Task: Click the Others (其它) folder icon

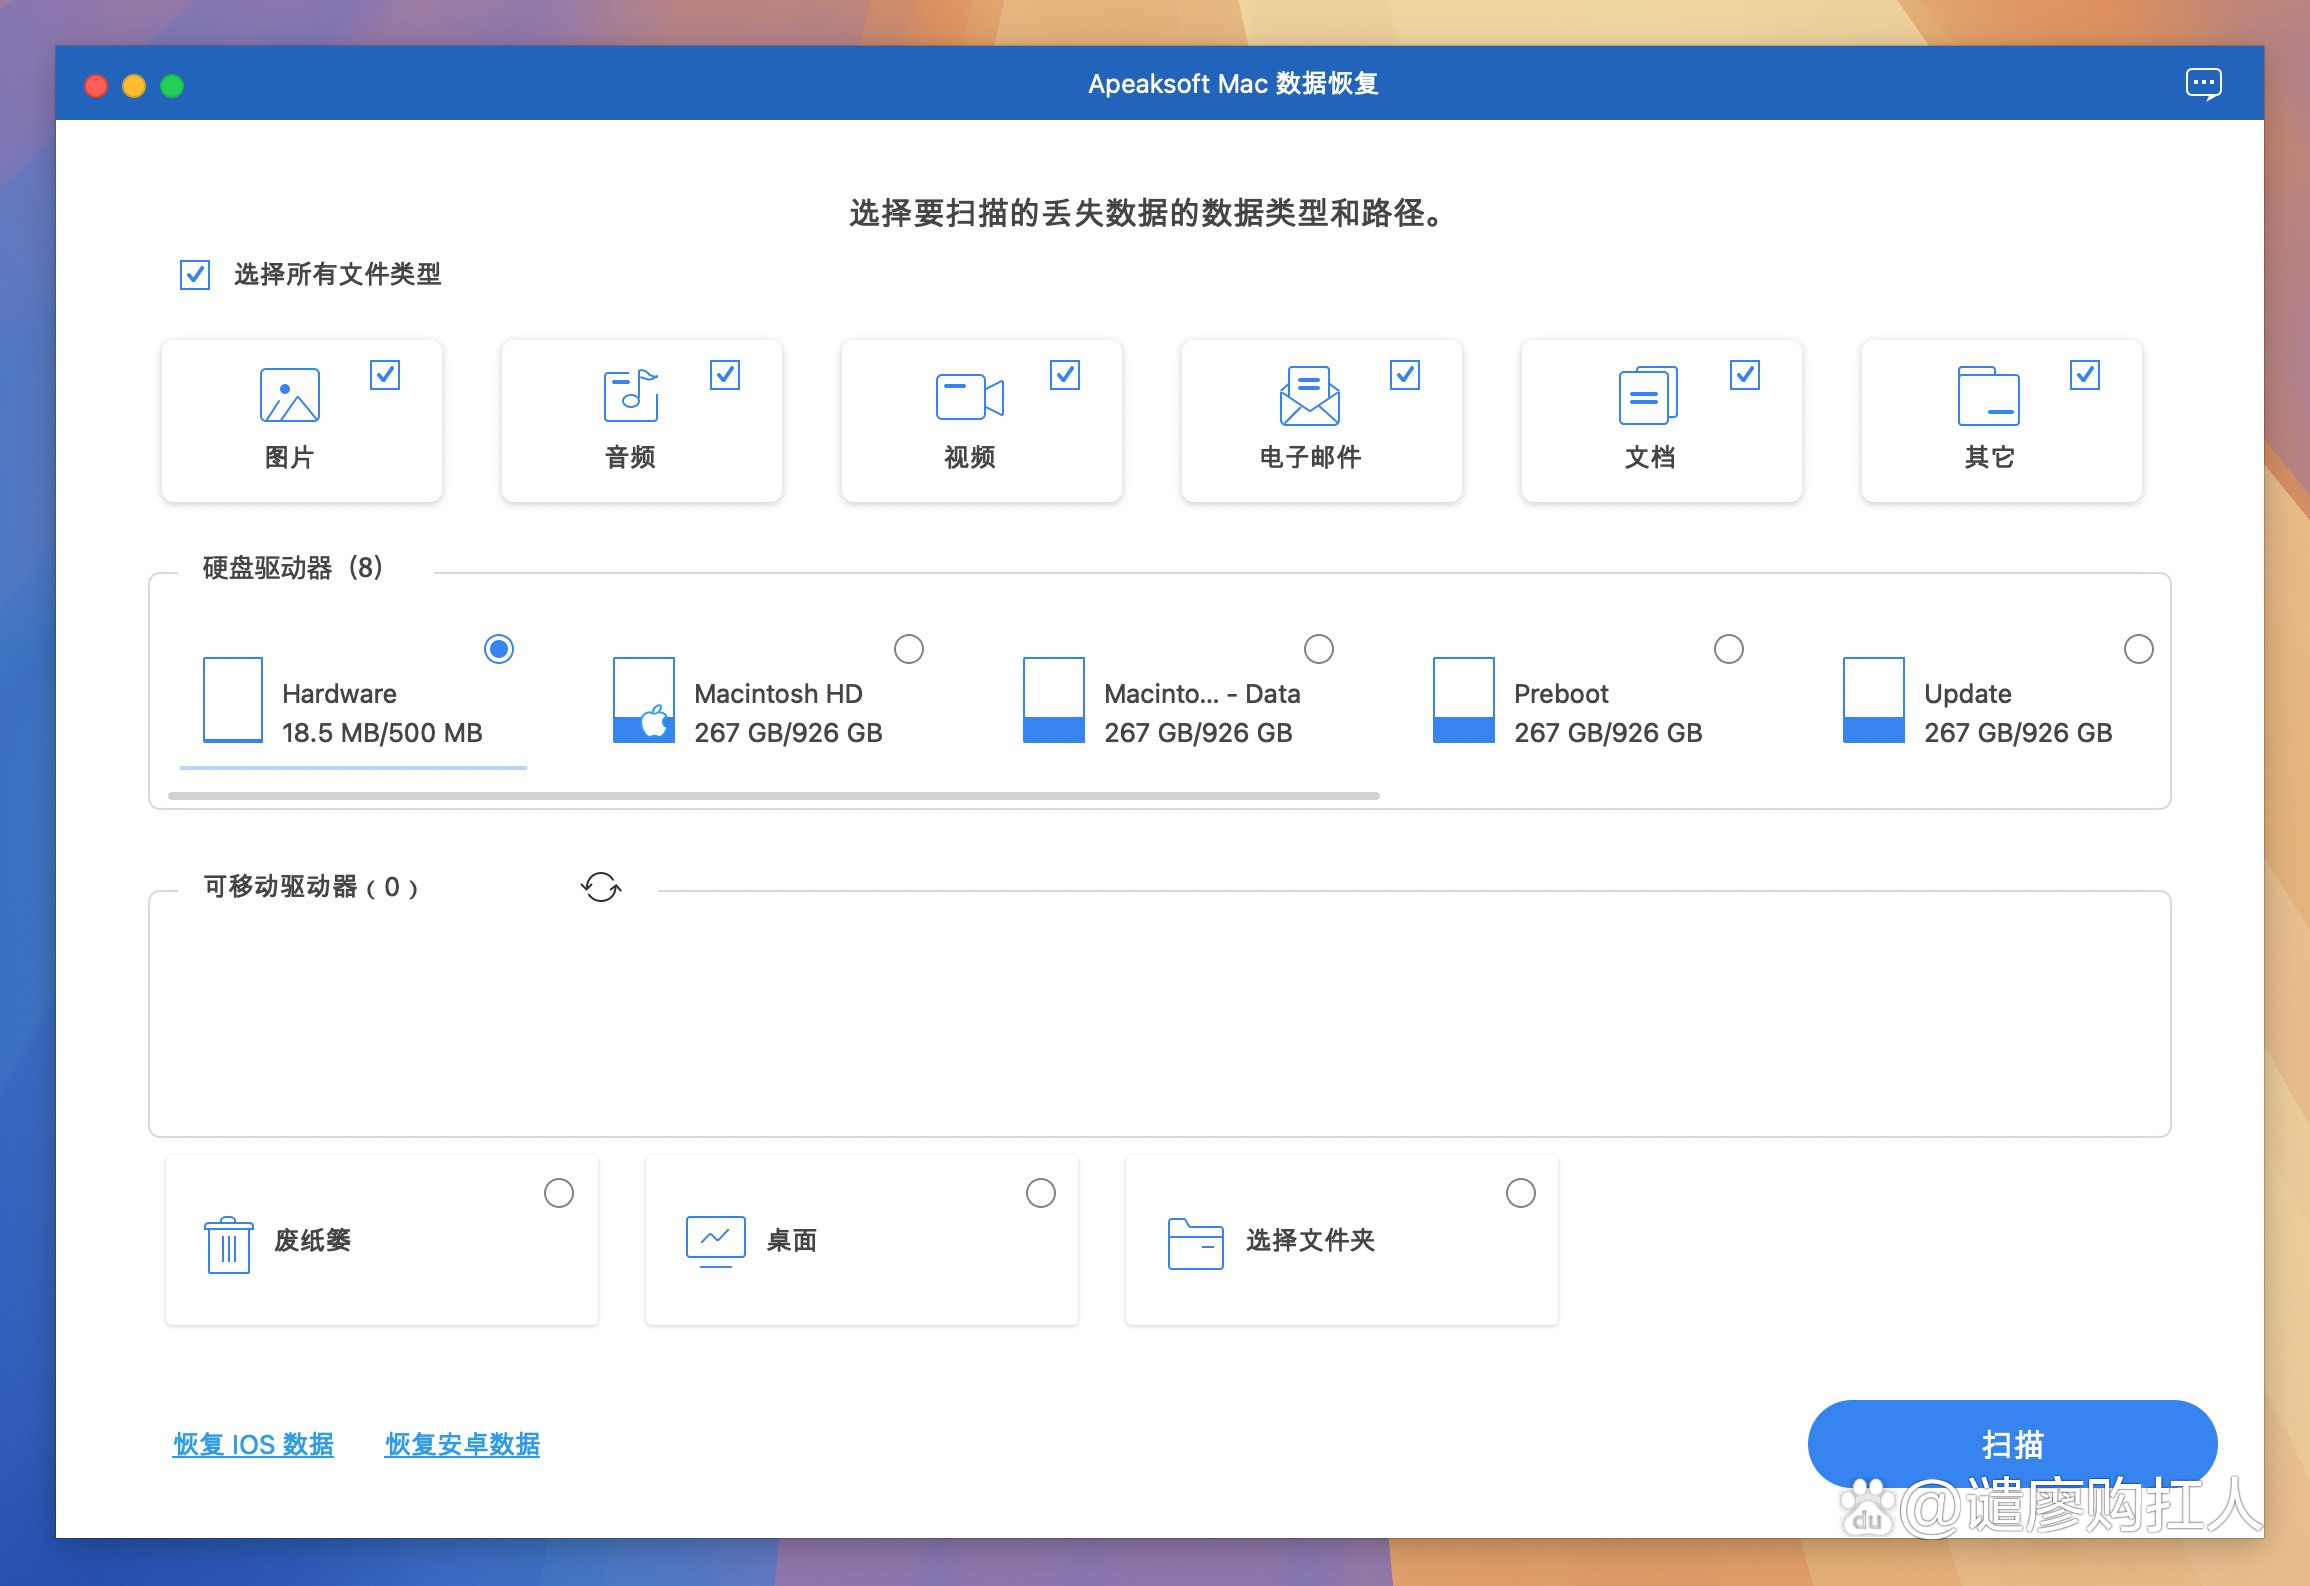Action: coord(1988,396)
